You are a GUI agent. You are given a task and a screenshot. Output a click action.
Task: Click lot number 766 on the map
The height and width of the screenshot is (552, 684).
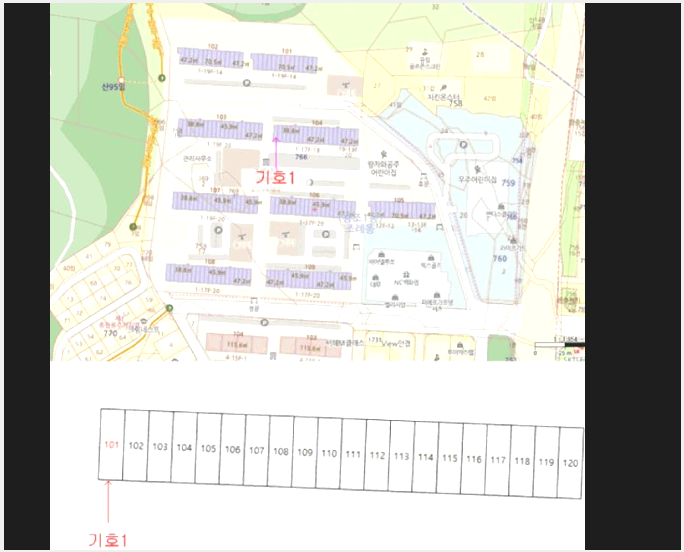tap(301, 157)
